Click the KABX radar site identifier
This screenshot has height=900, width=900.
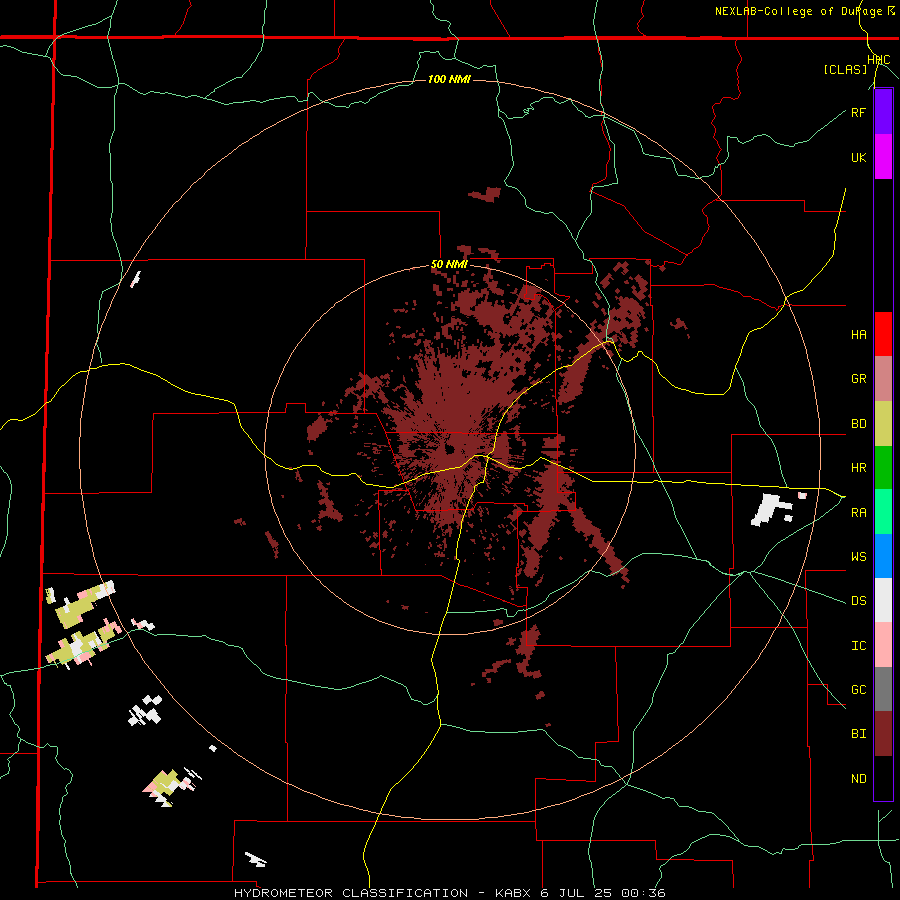pyautogui.click(x=515, y=893)
